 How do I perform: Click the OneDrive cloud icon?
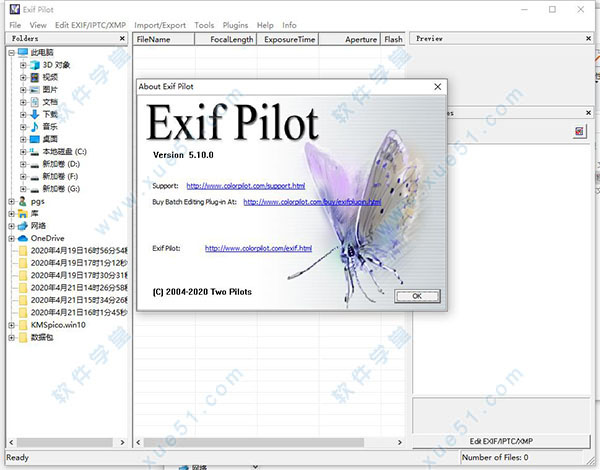23,238
